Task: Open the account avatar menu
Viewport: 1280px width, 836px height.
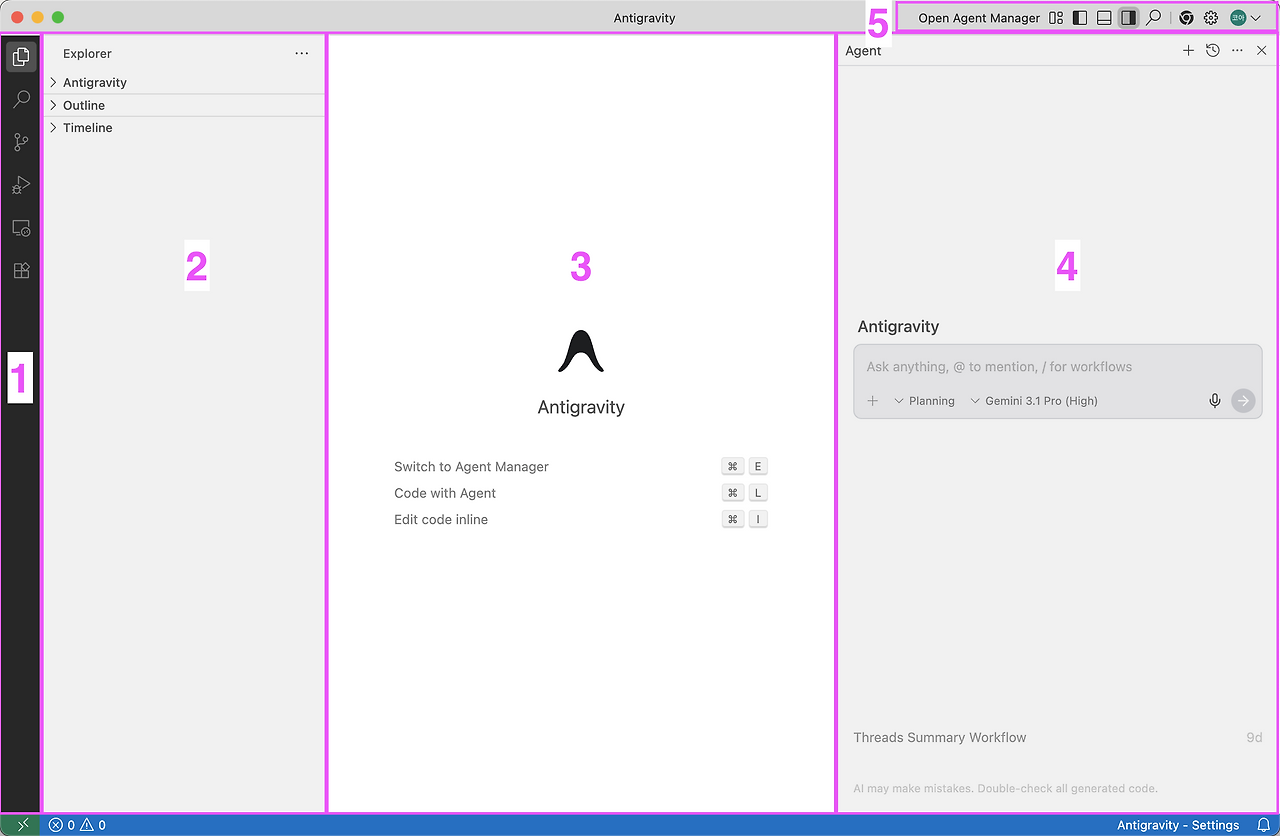Action: tap(1245, 18)
